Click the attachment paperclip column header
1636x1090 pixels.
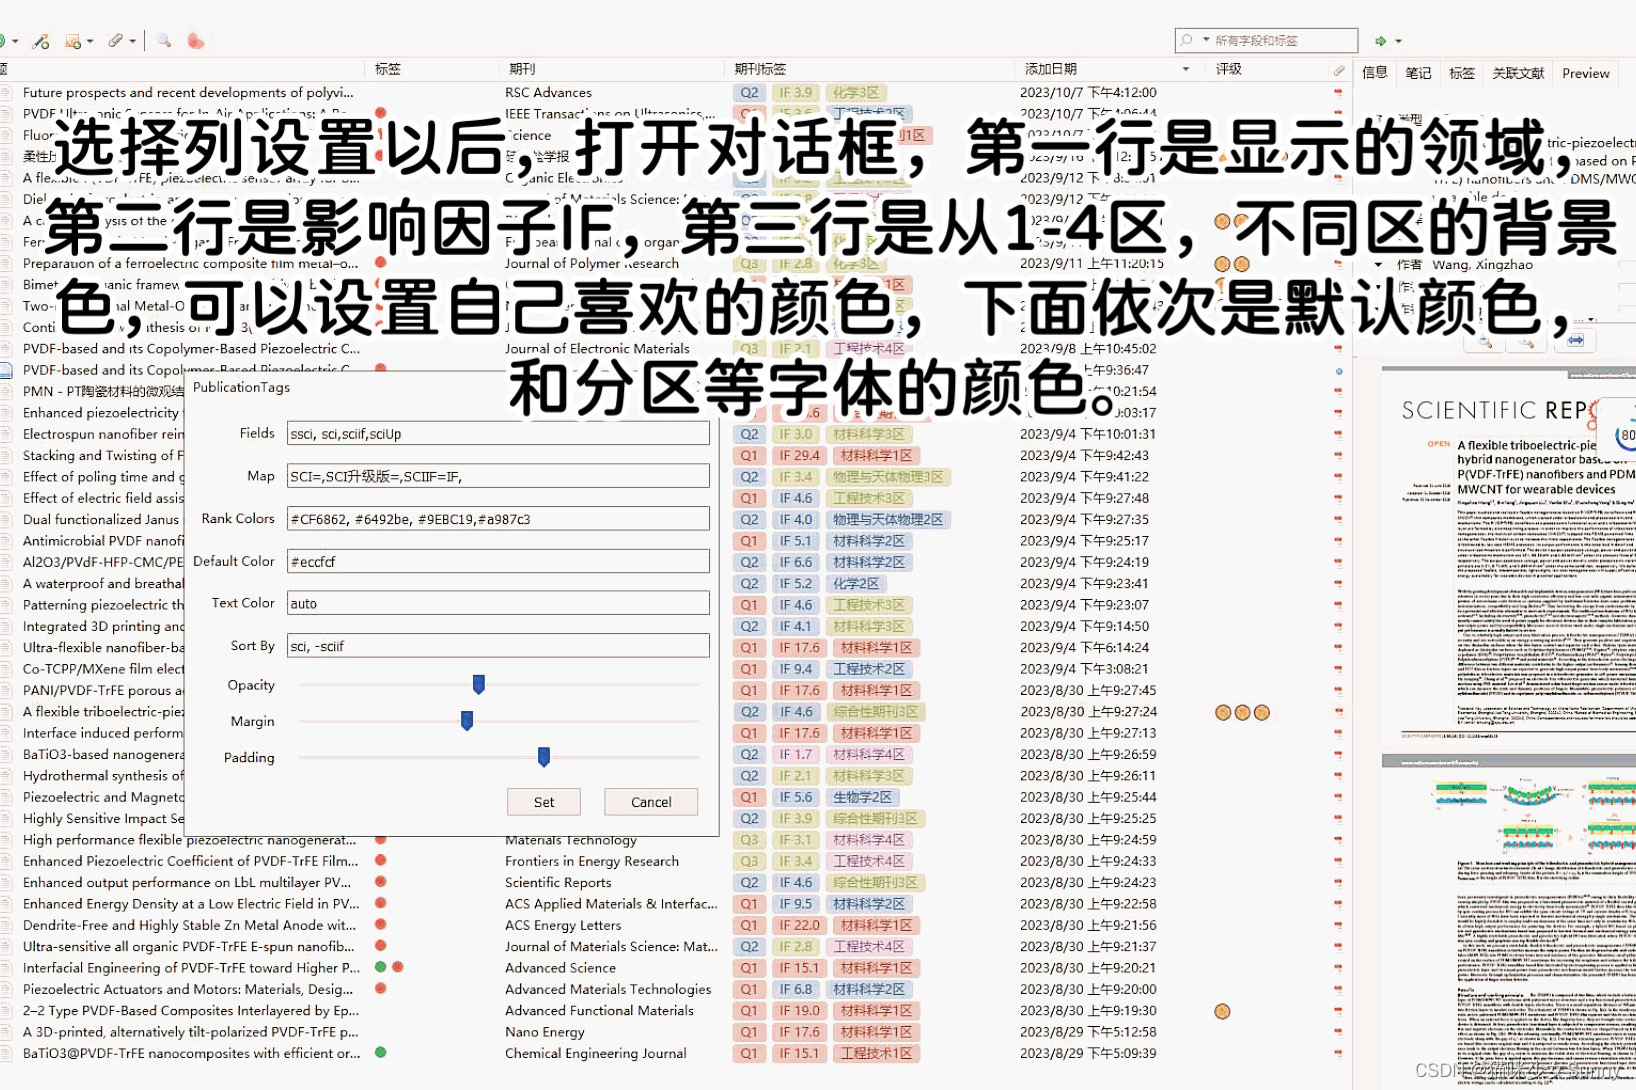[x=1339, y=69]
